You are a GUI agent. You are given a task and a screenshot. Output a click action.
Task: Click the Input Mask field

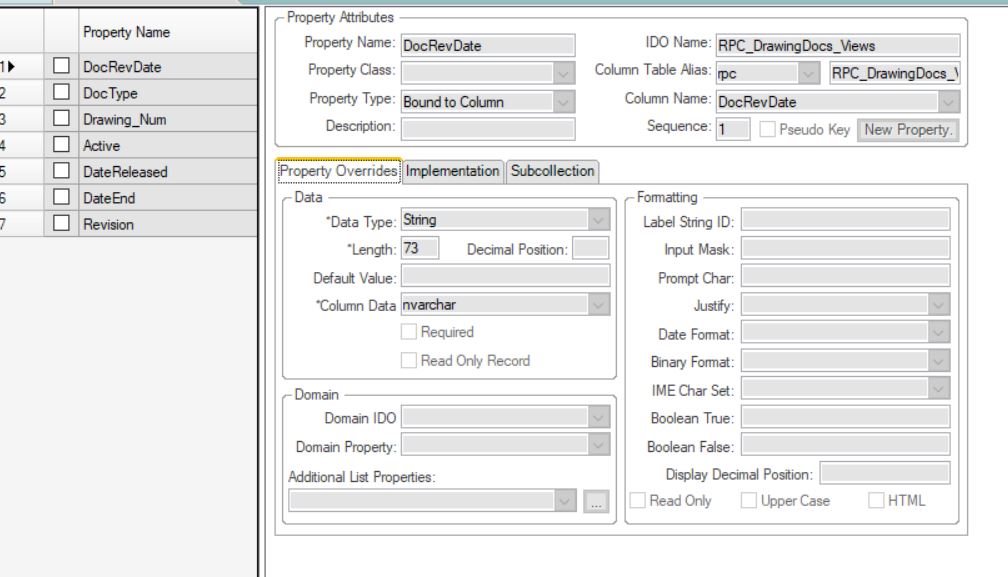pyautogui.click(x=845, y=248)
